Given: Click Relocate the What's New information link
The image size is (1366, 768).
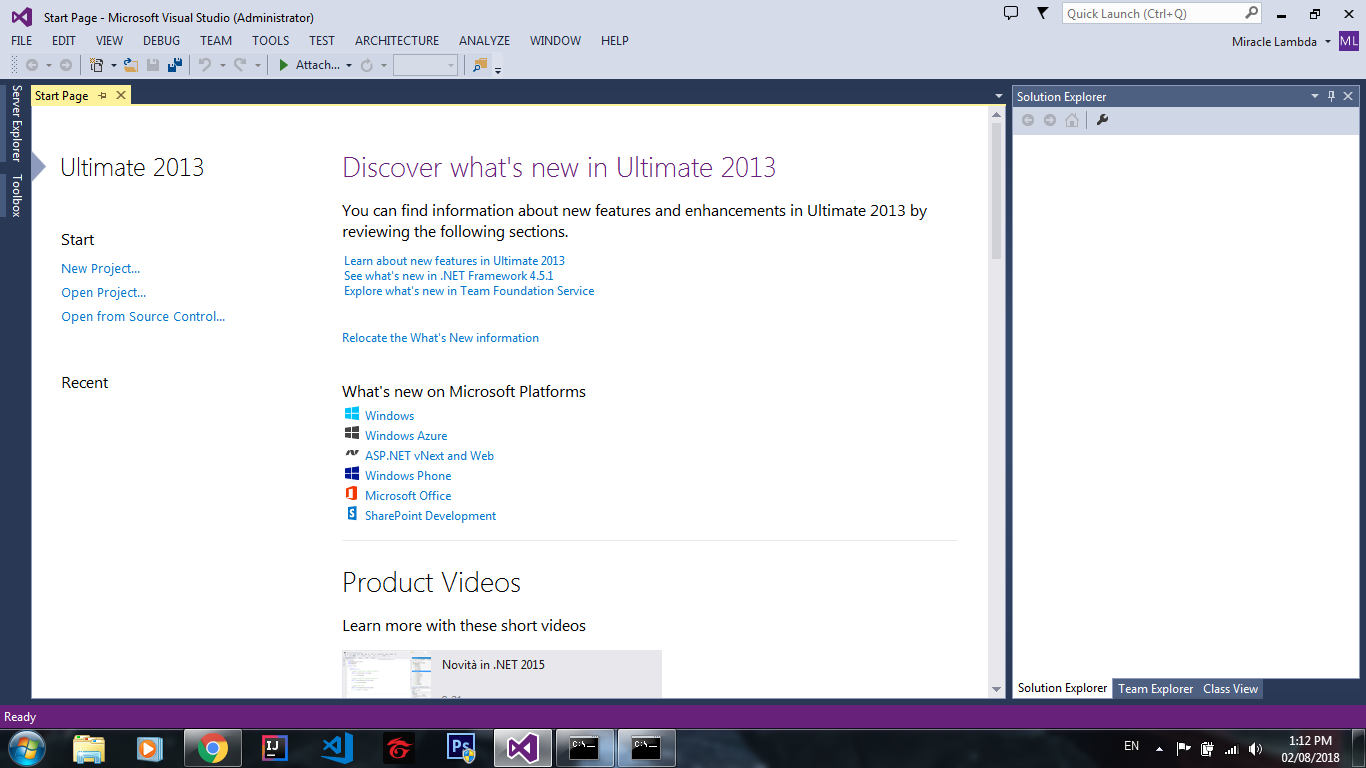Looking at the screenshot, I should point(440,338).
